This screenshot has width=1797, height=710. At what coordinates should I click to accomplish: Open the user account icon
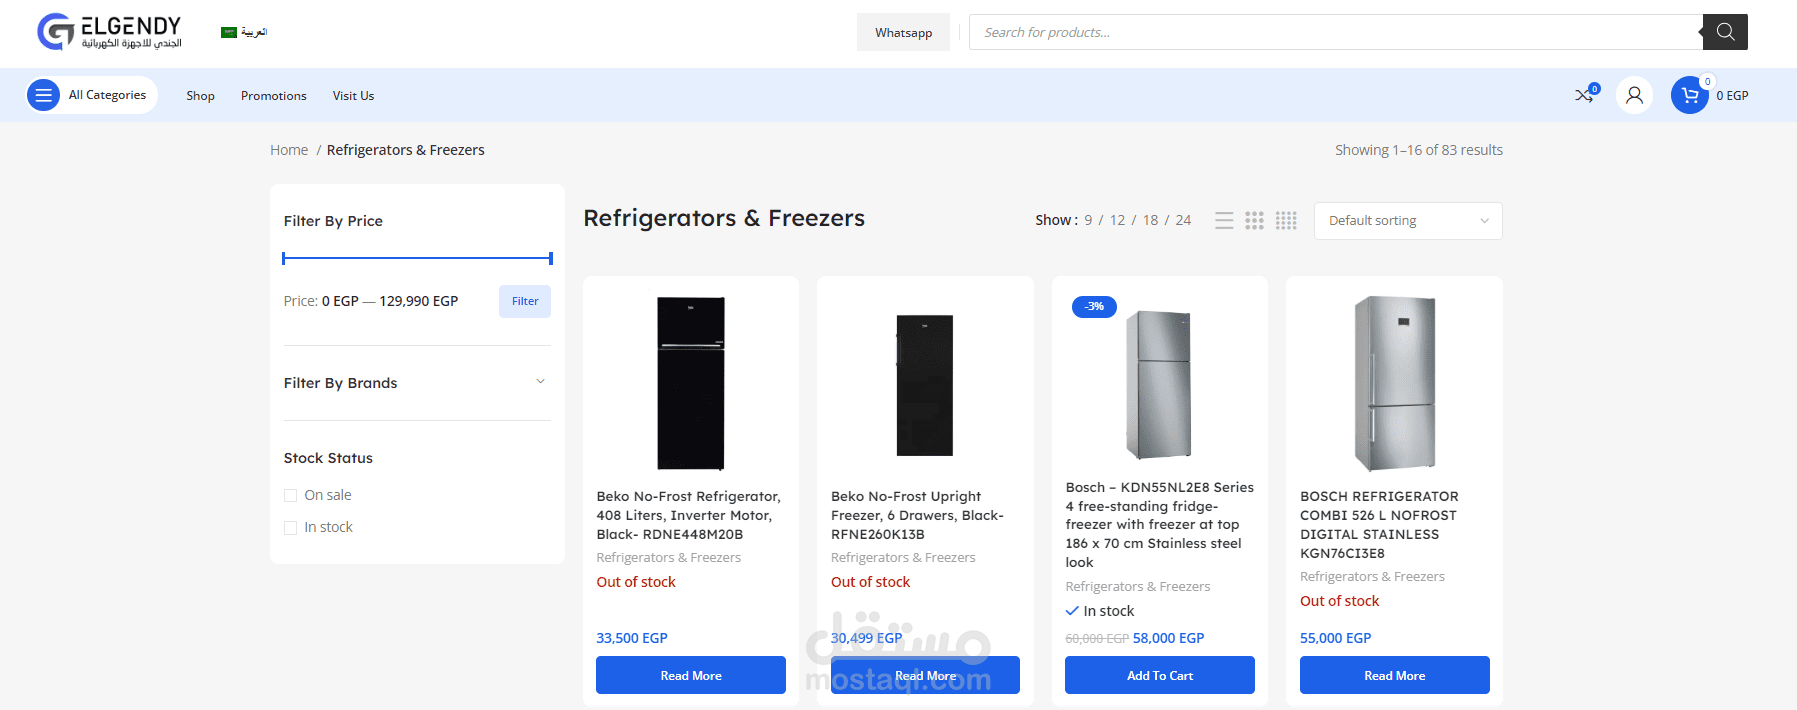click(1634, 95)
